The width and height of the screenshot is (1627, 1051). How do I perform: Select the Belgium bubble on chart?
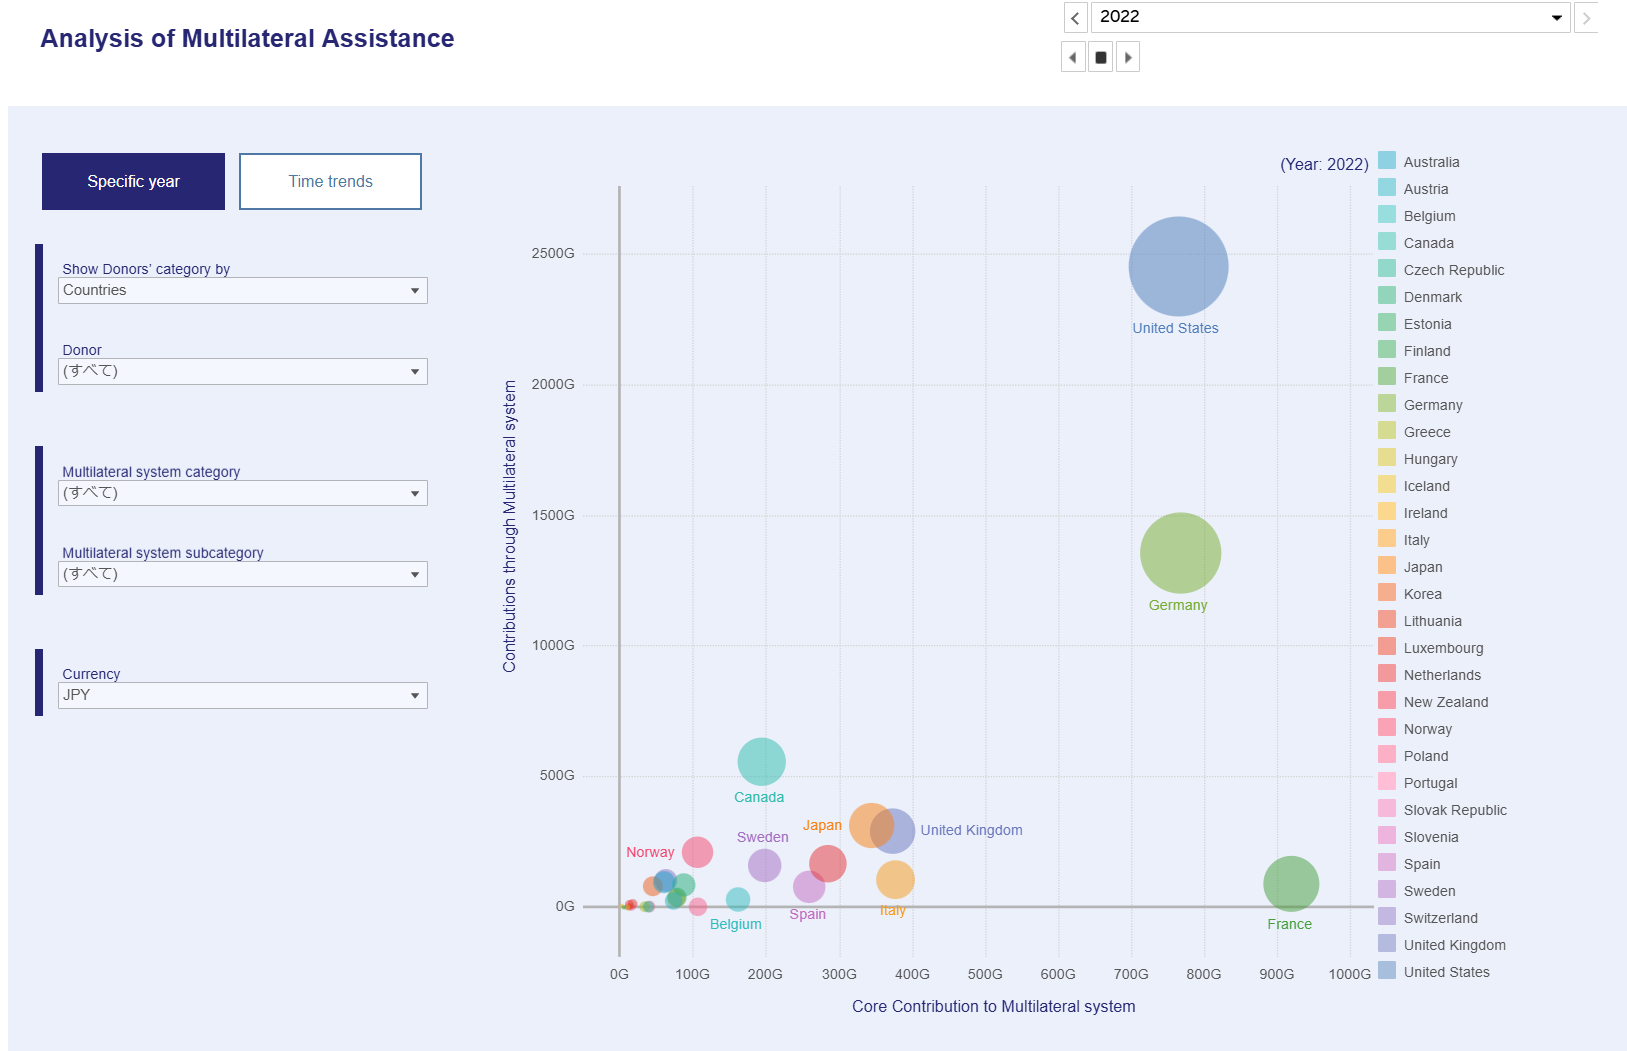[737, 900]
